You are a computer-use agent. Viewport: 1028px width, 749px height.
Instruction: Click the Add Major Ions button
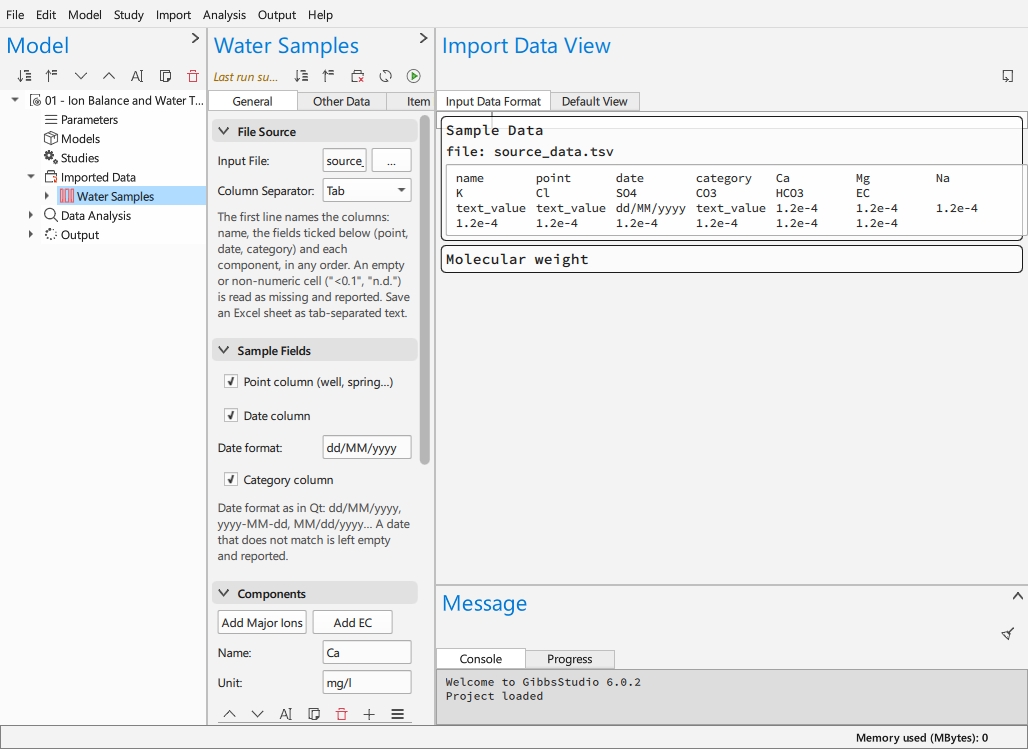tap(262, 622)
